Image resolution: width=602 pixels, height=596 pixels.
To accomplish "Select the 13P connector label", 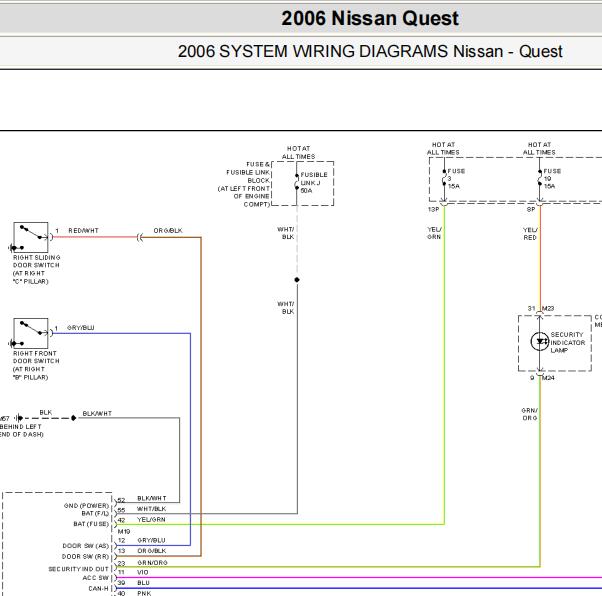I will pyautogui.click(x=433, y=209).
